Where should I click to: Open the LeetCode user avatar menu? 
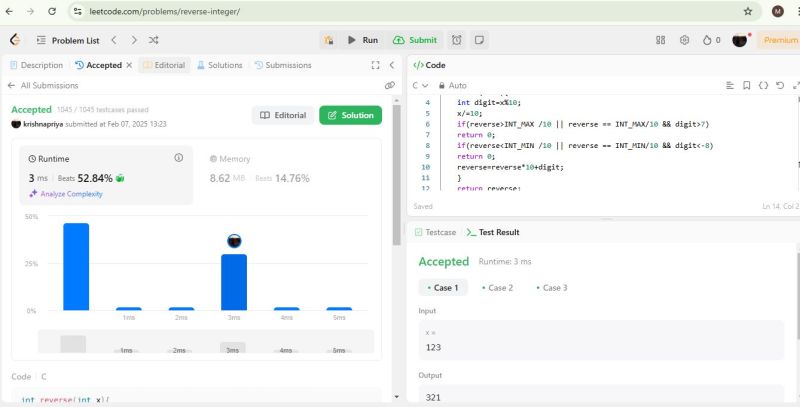pos(740,40)
